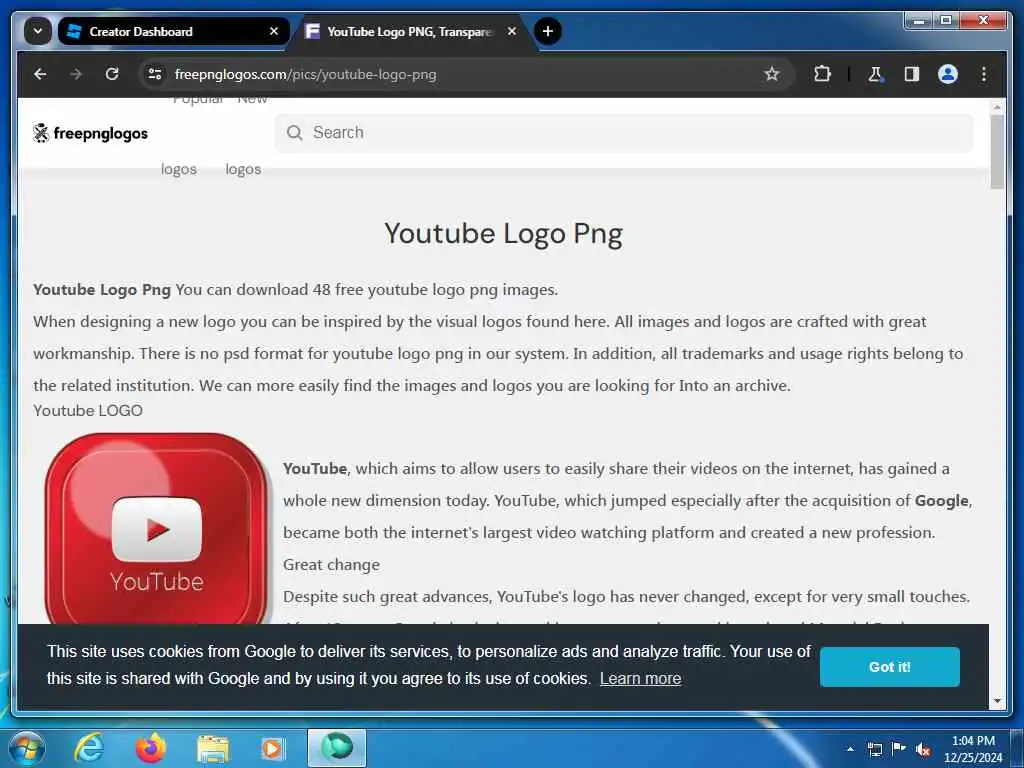Open the Windows Start menu
1024x768 pixels.
pyautogui.click(x=26, y=748)
